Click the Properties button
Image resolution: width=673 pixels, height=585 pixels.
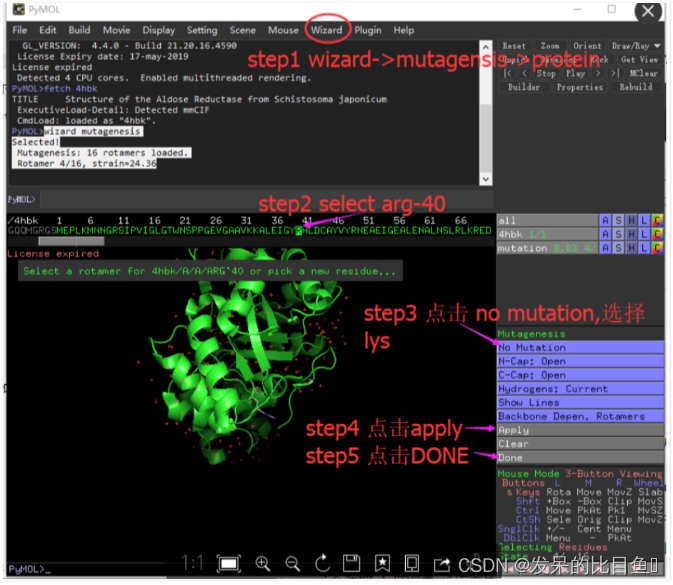click(580, 87)
